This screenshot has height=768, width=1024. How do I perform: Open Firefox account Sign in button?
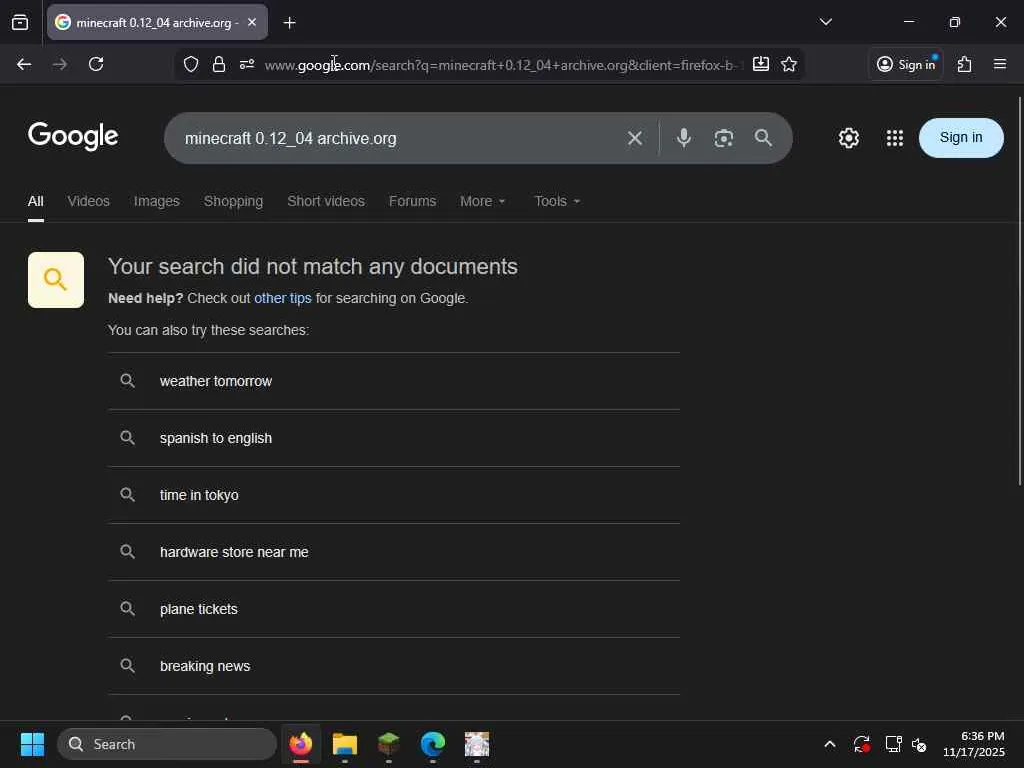pyautogui.click(x=906, y=64)
